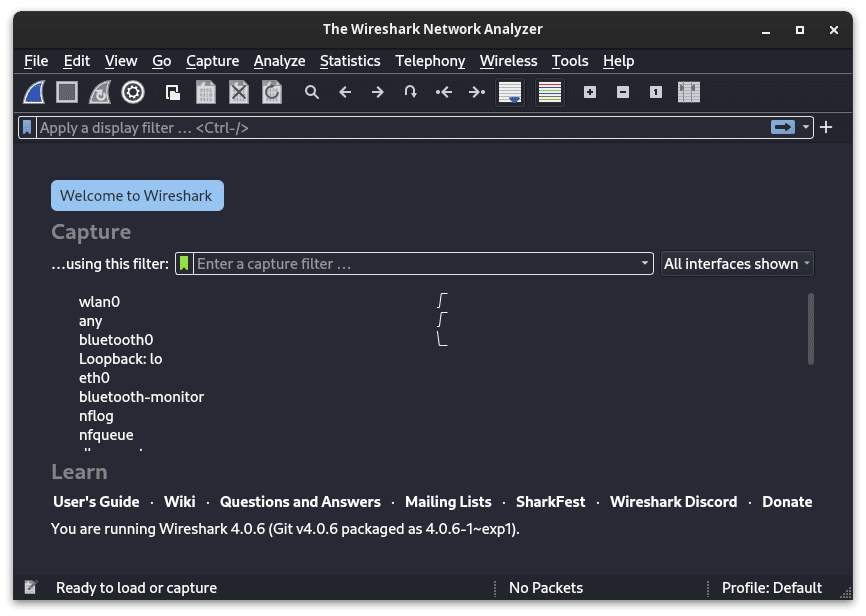Open the Tools menu
866x616 pixels.
click(x=570, y=61)
